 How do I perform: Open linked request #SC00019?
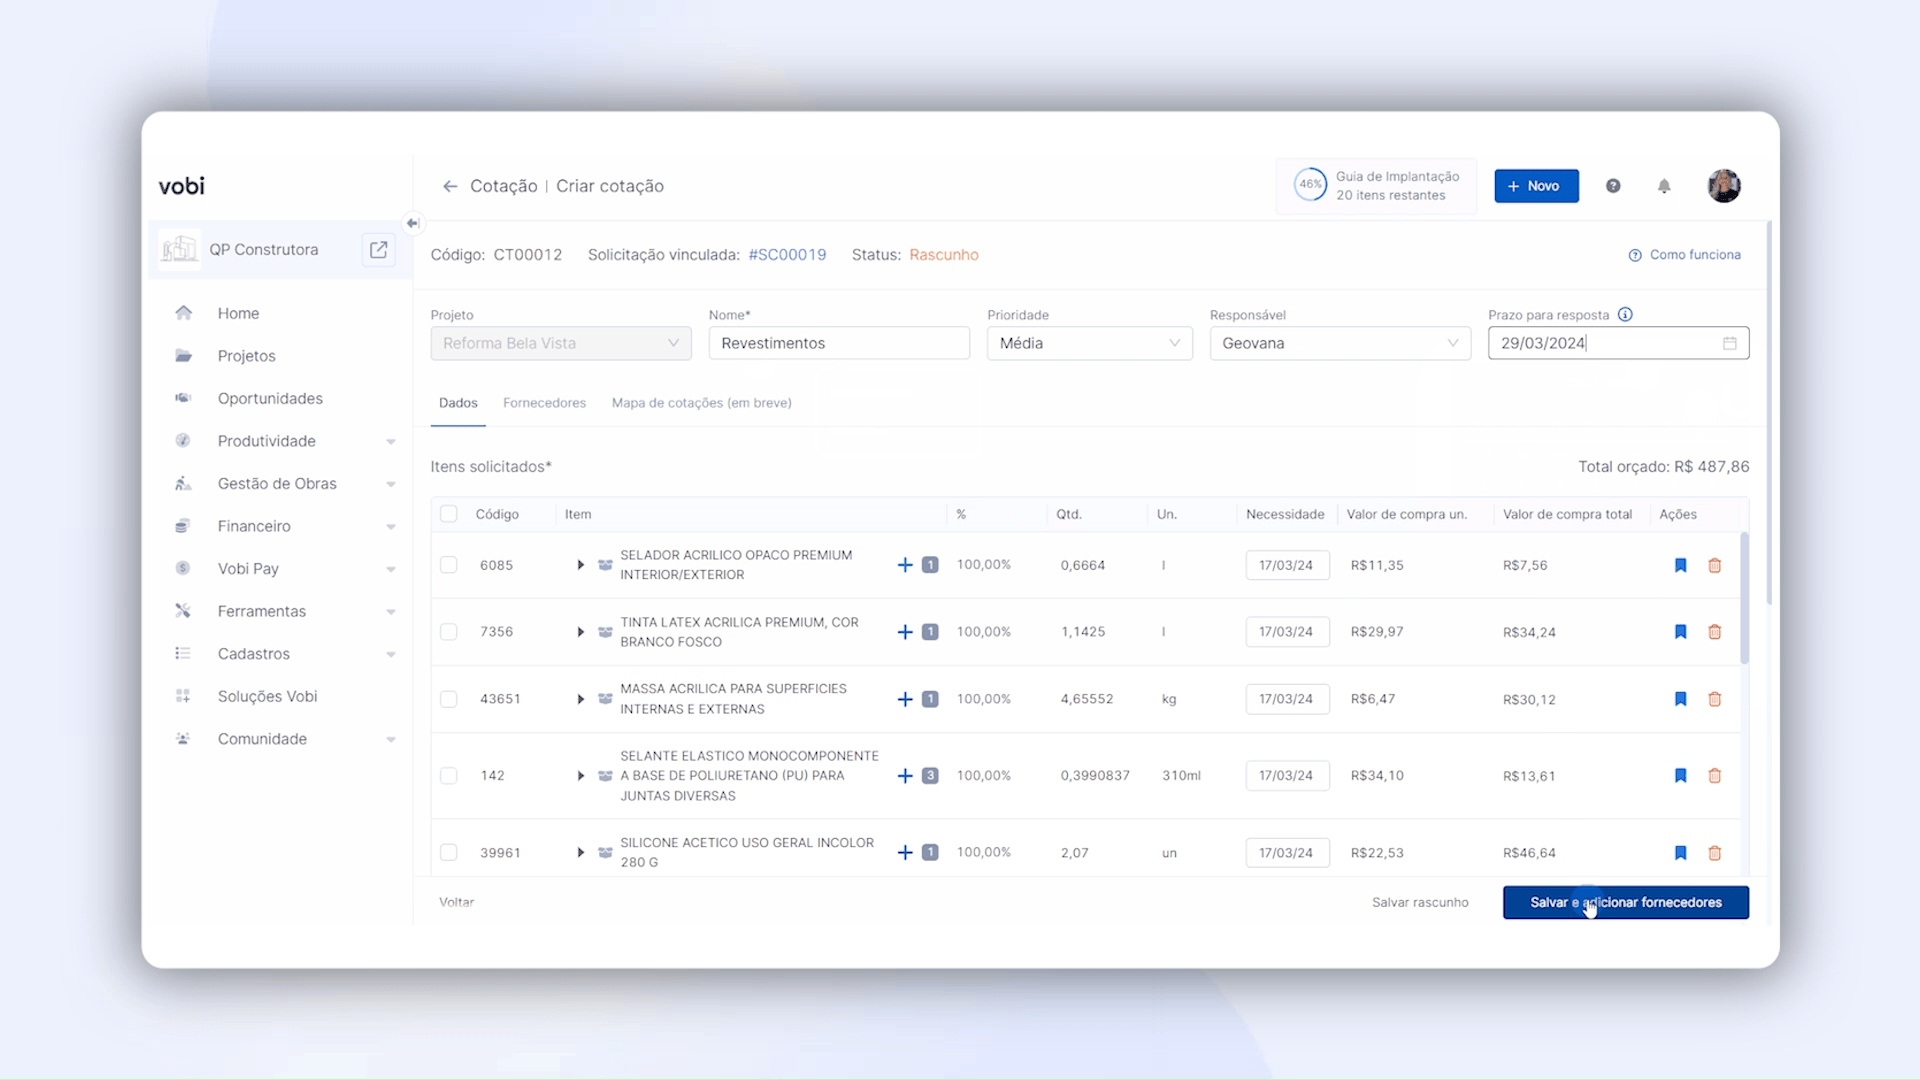[787, 255]
